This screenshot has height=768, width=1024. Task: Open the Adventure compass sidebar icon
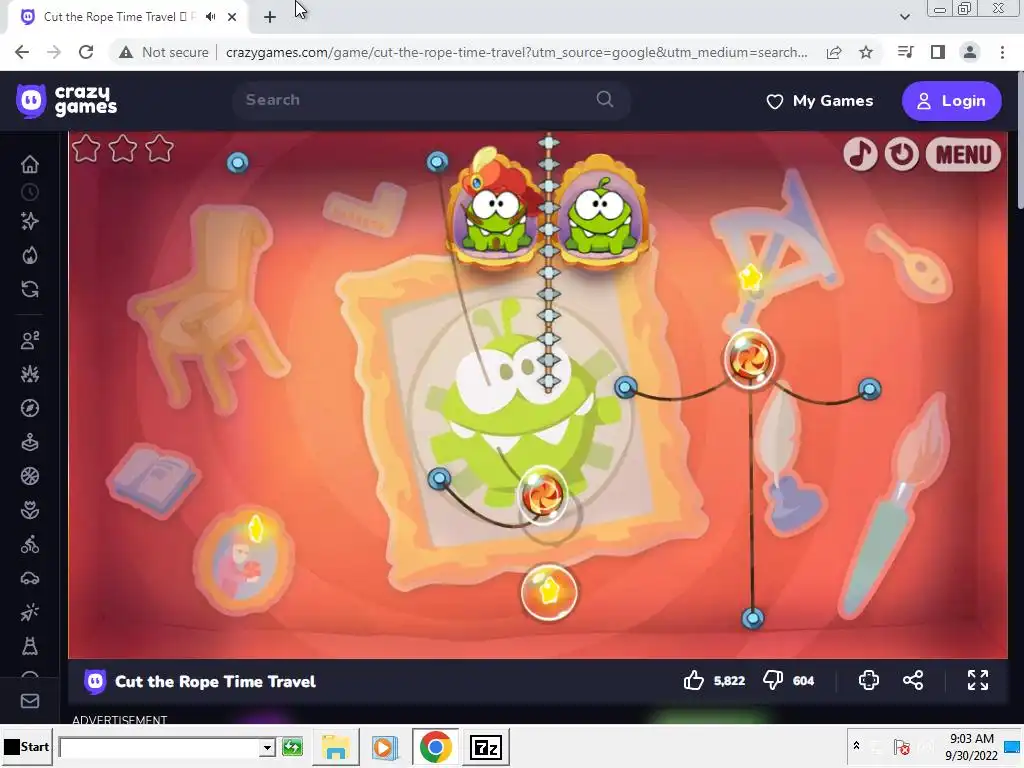point(29,408)
